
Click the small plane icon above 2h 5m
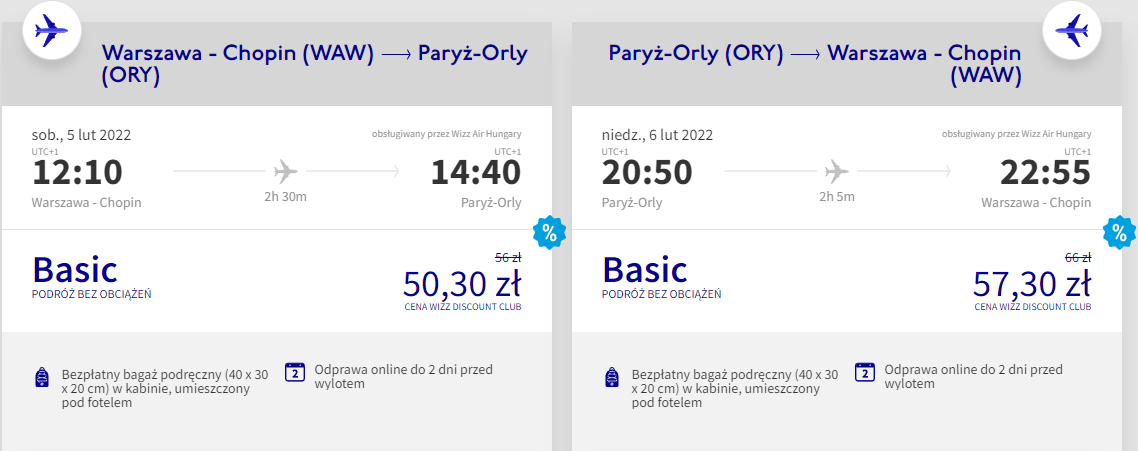click(836, 170)
